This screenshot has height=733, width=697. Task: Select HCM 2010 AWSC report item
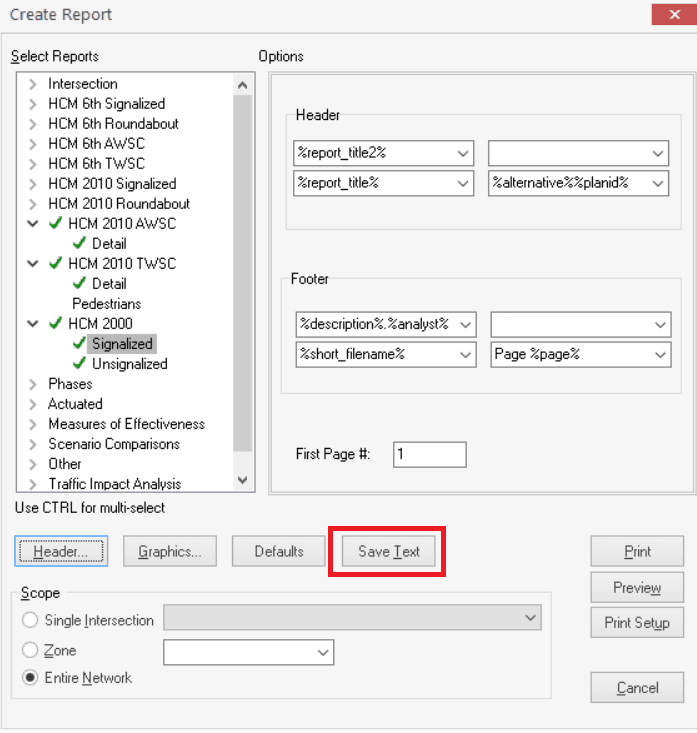122,224
